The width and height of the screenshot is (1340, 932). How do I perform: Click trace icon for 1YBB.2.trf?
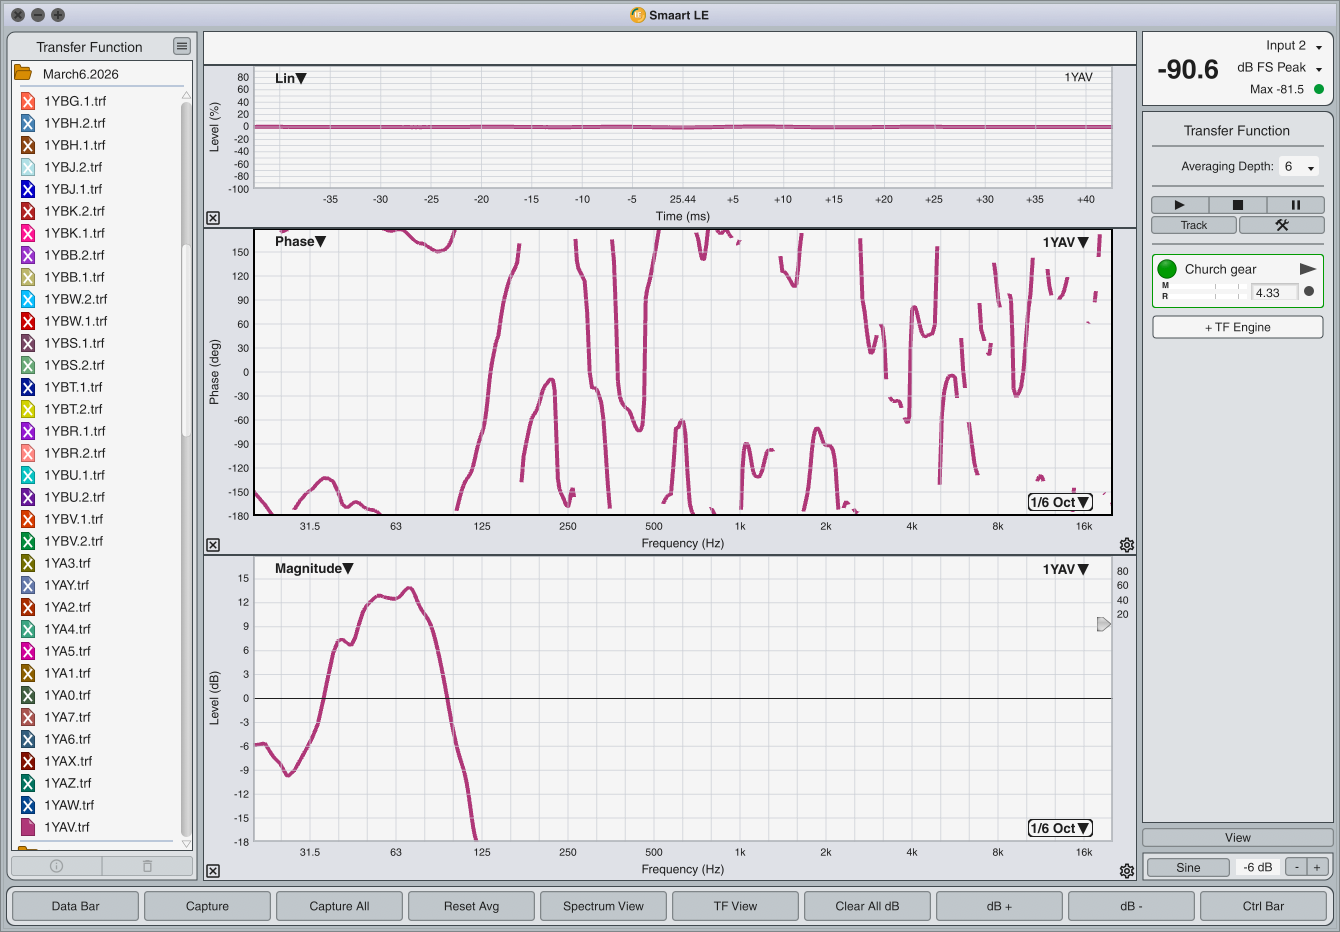tap(28, 255)
